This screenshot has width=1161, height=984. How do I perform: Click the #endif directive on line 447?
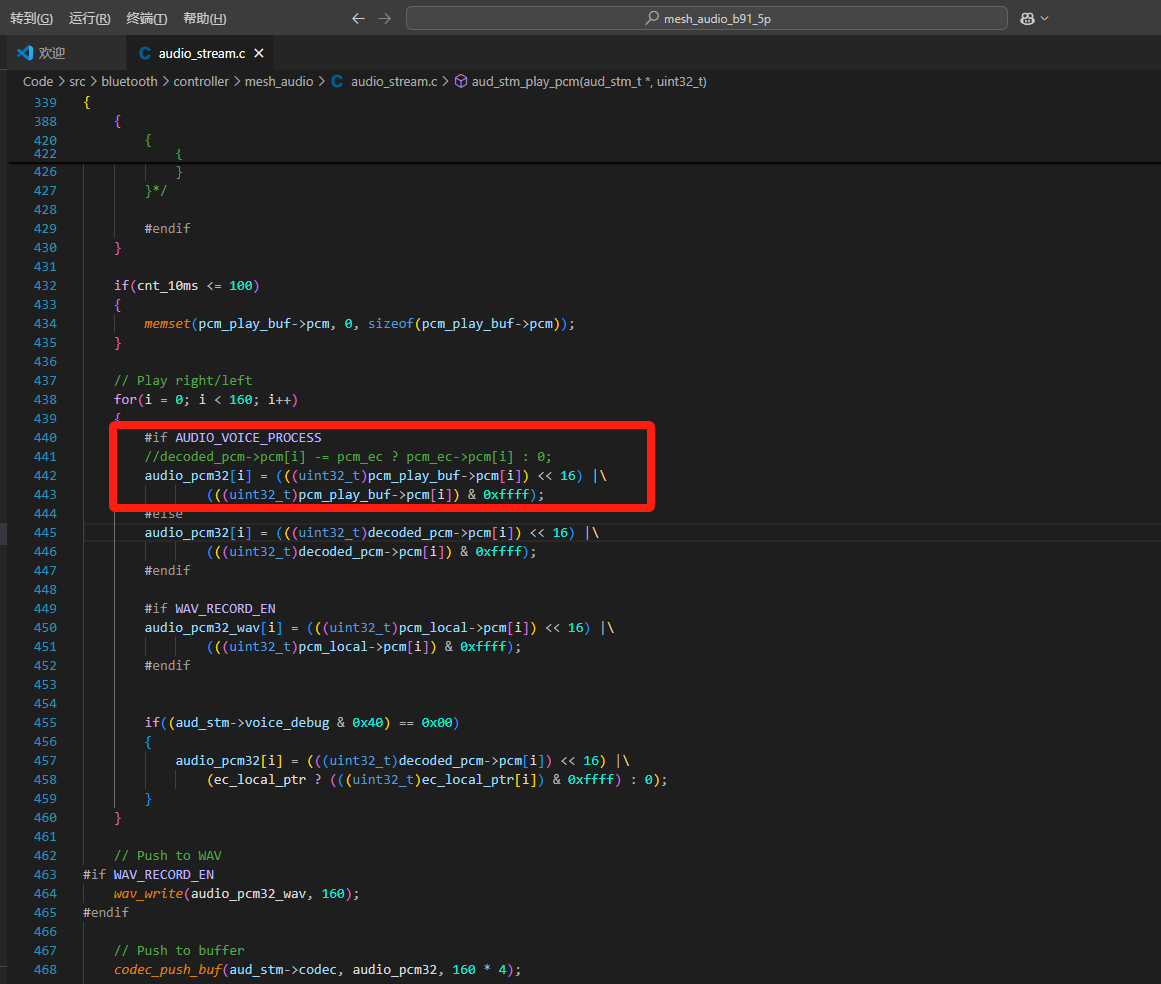point(167,571)
